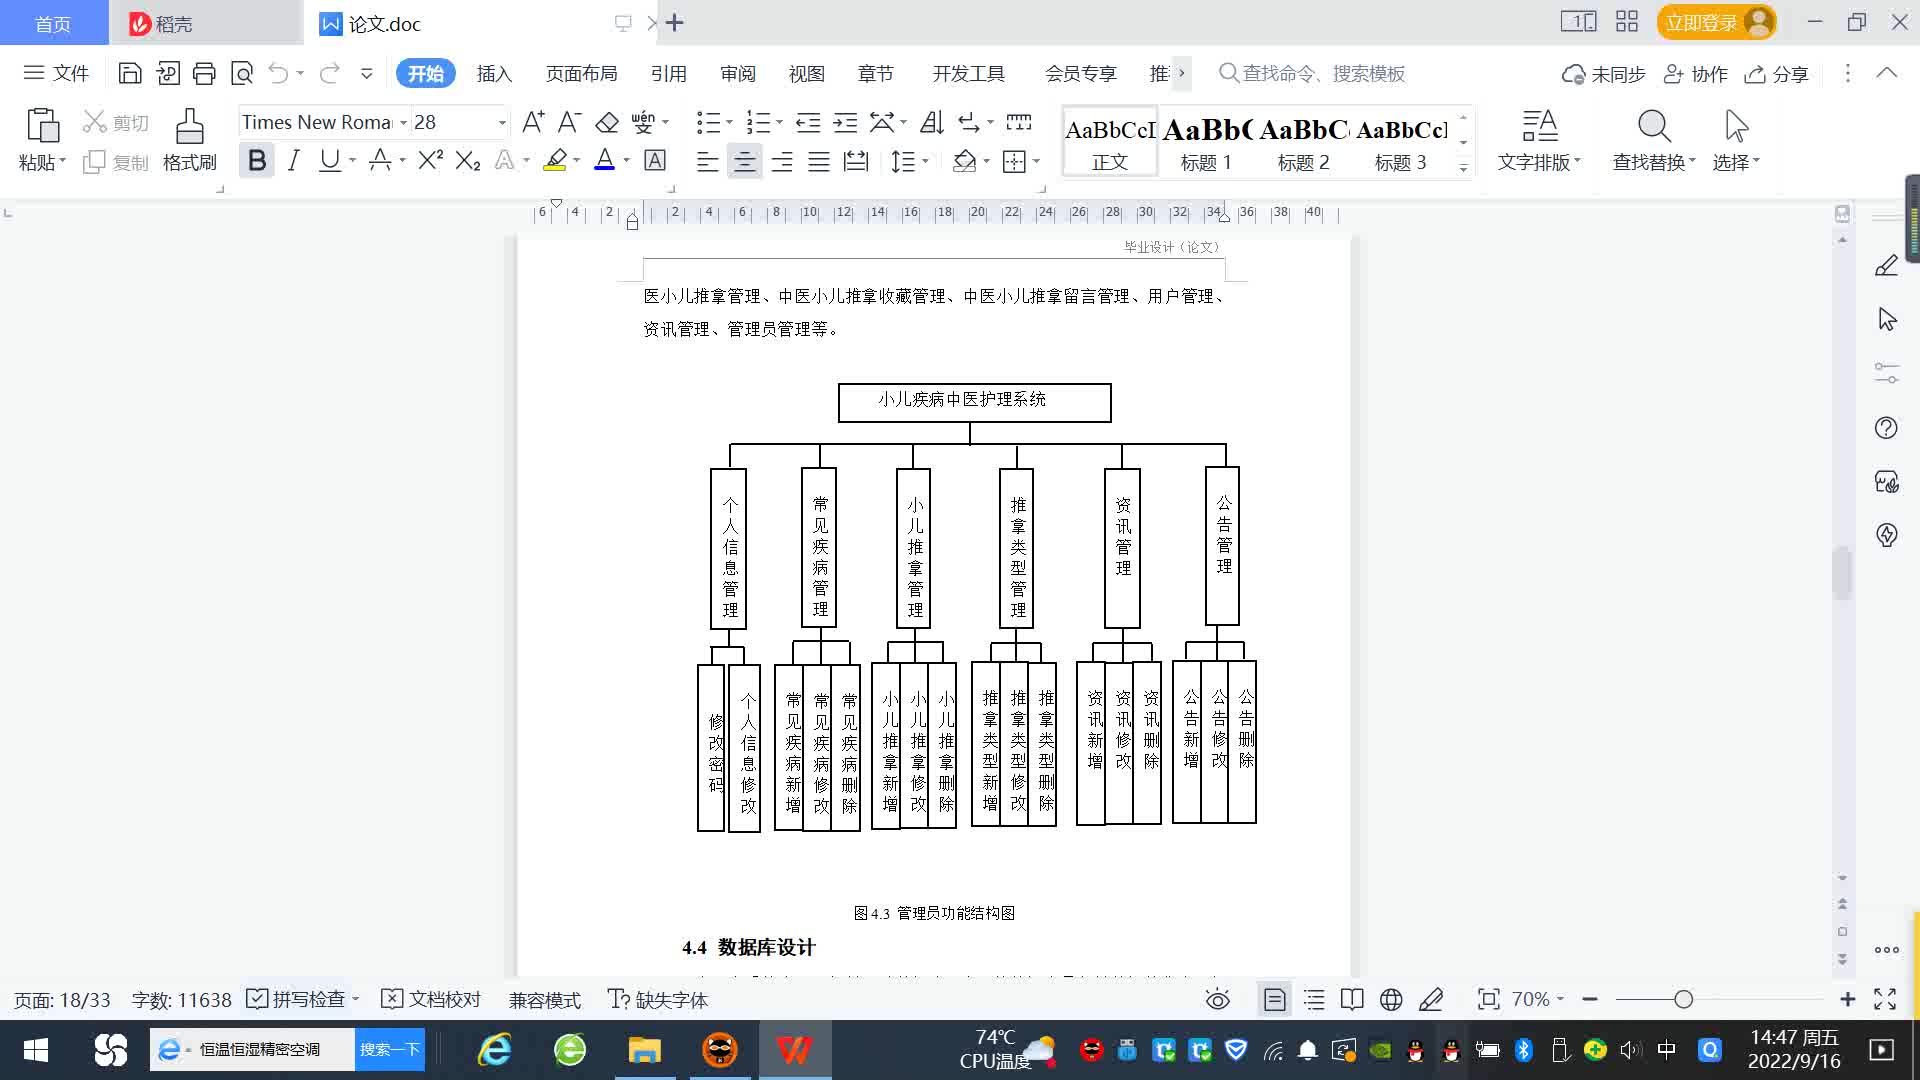Align text left icon
This screenshot has height=1080, width=1920.
707,161
